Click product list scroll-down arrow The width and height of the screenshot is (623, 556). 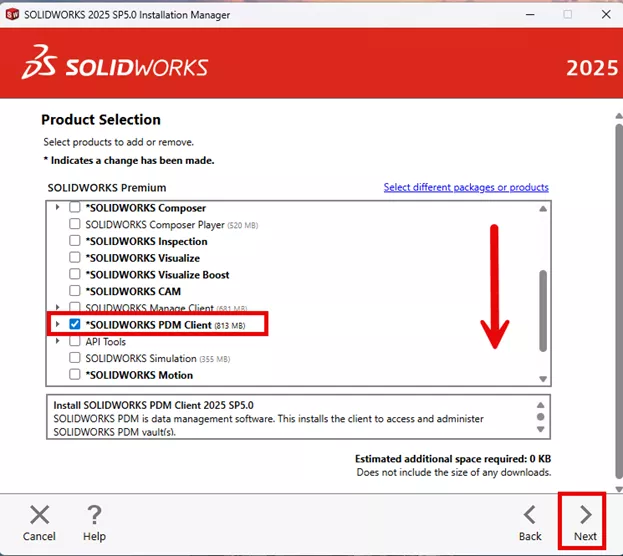pyautogui.click(x=543, y=379)
